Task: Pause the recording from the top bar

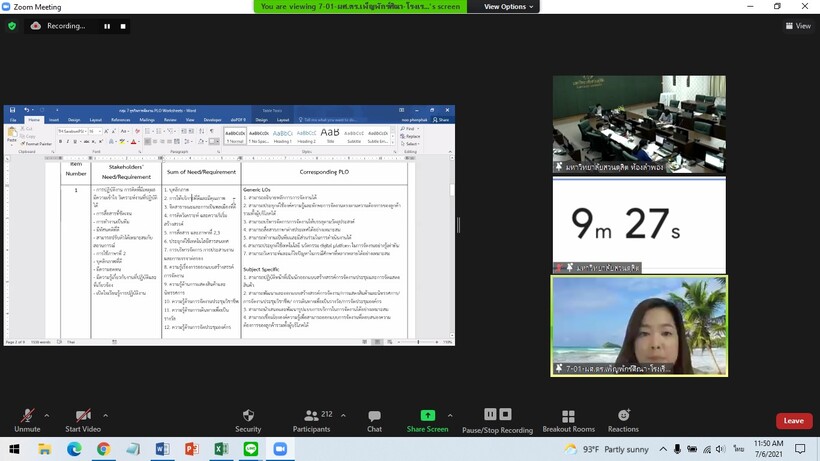Action: [107, 26]
